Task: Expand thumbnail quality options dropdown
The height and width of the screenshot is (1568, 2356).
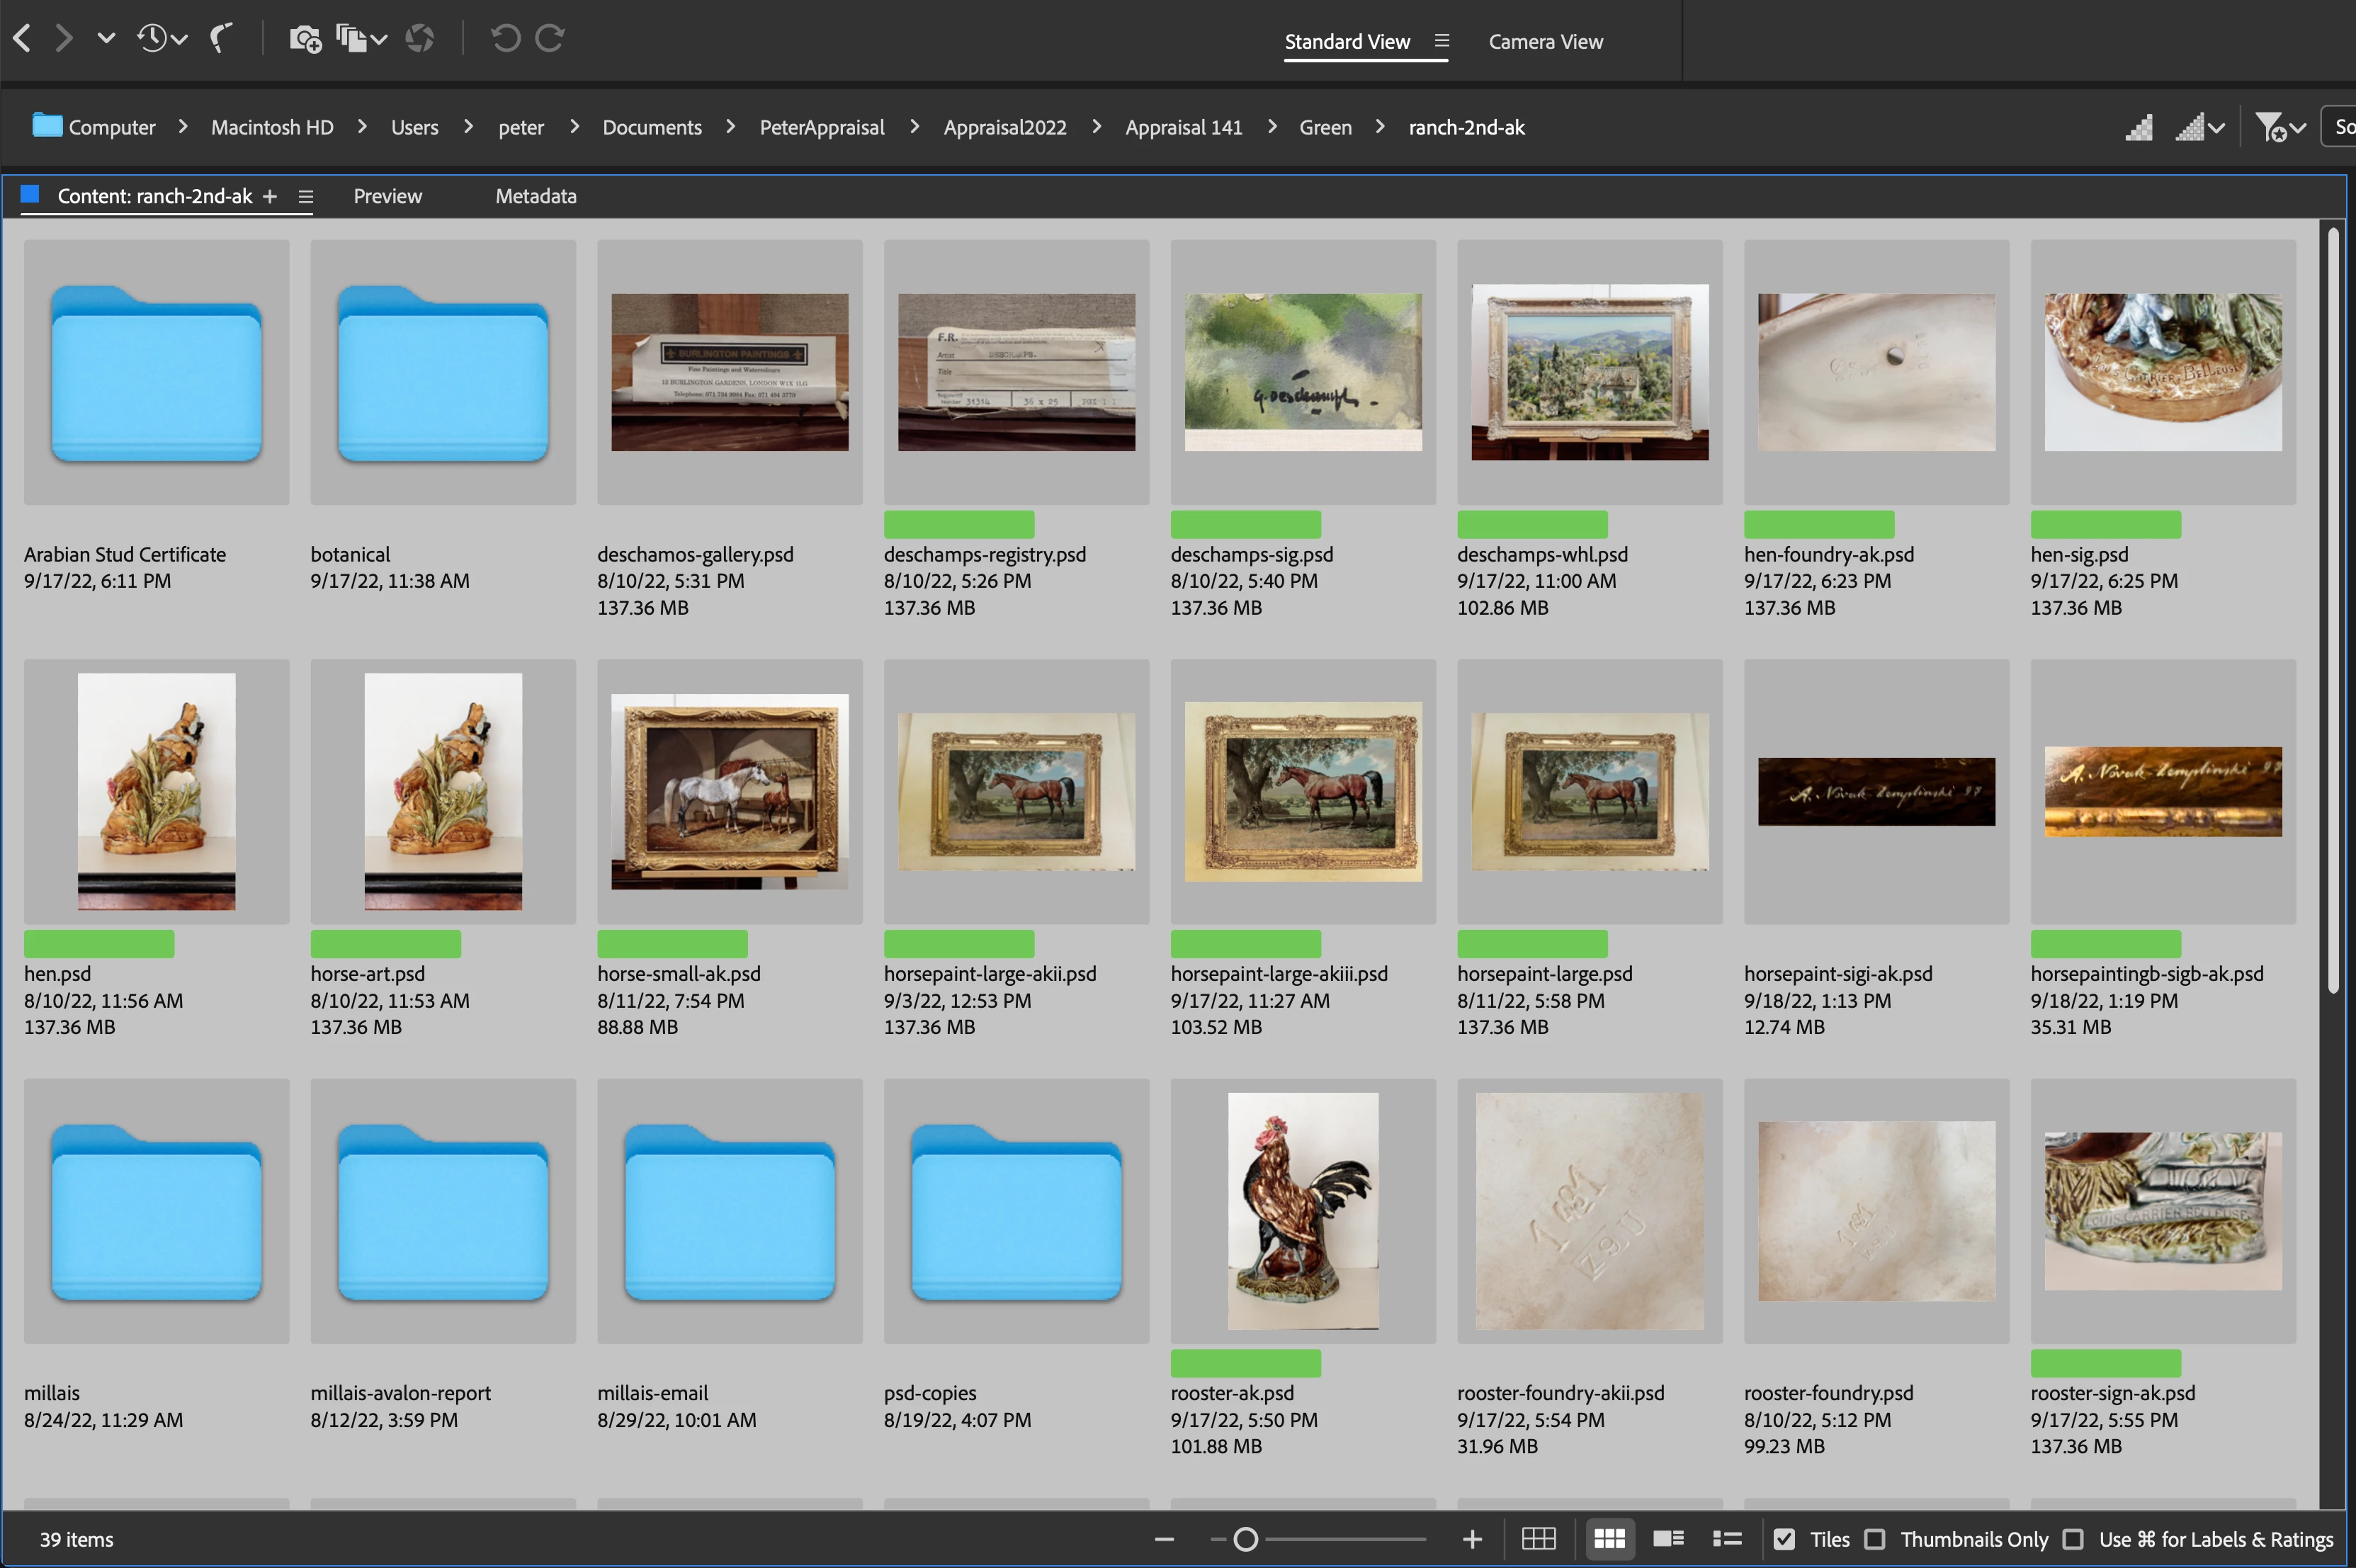Action: pos(2200,128)
